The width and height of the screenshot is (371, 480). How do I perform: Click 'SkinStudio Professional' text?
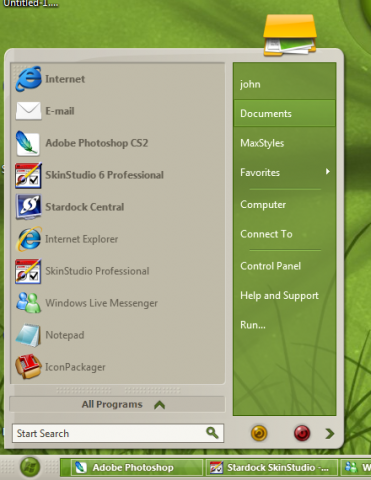(97, 271)
